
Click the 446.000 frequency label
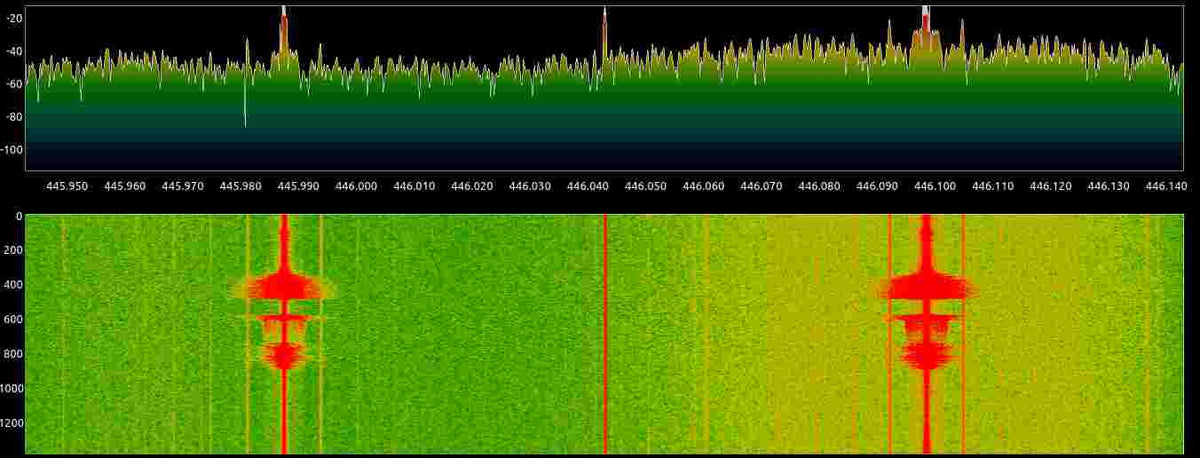[x=357, y=186]
